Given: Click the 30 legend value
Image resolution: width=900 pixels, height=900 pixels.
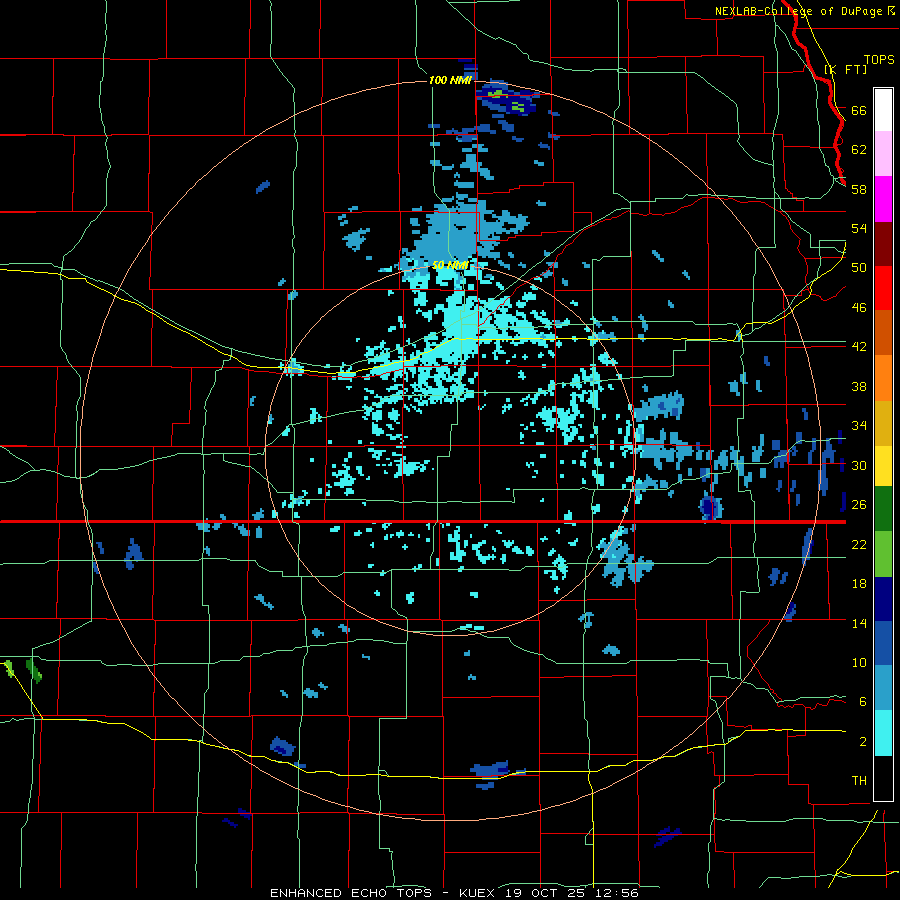Looking at the screenshot, I should [x=859, y=465].
